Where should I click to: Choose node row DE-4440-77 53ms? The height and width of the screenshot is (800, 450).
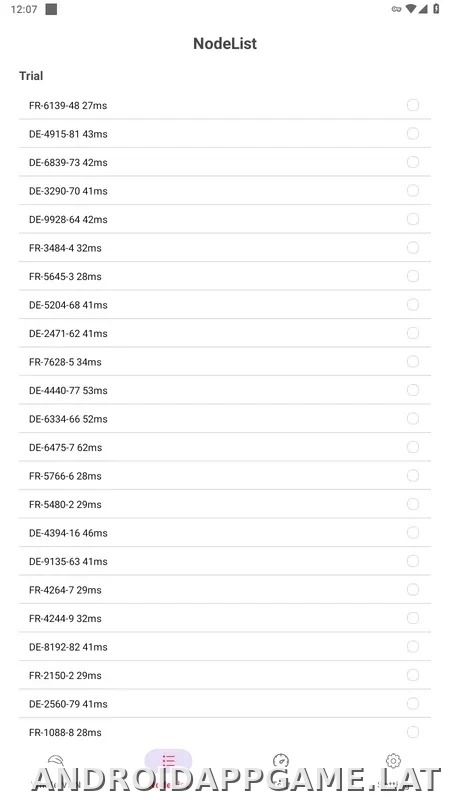tap(224, 390)
